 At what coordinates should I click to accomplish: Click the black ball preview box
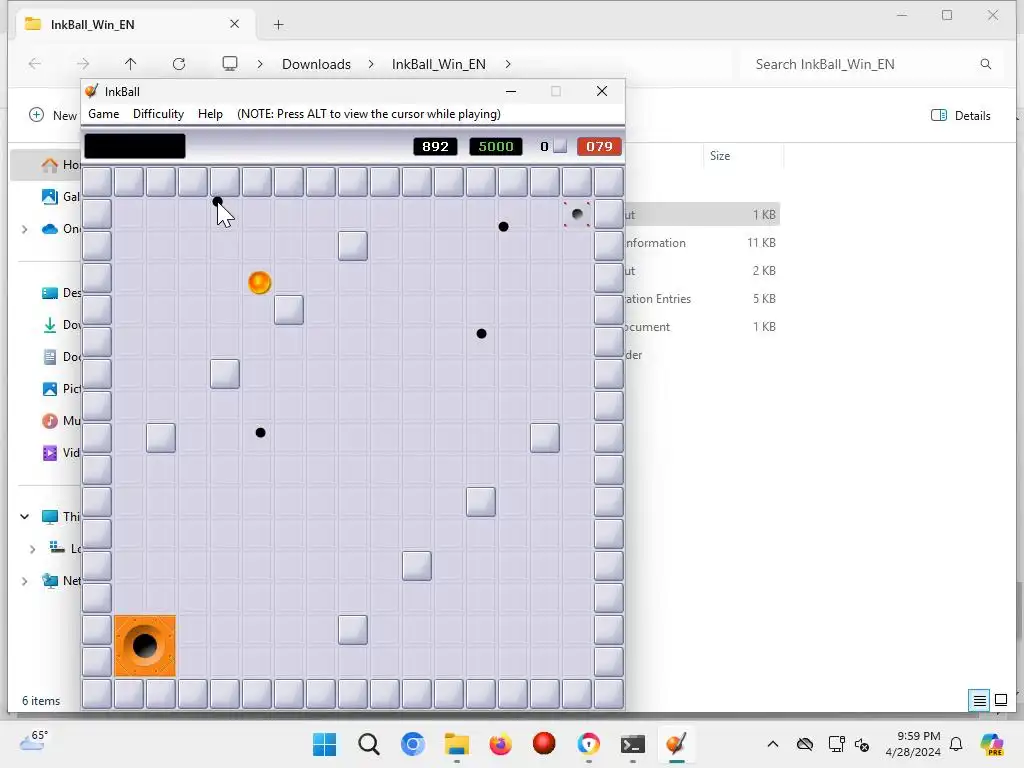point(135,146)
